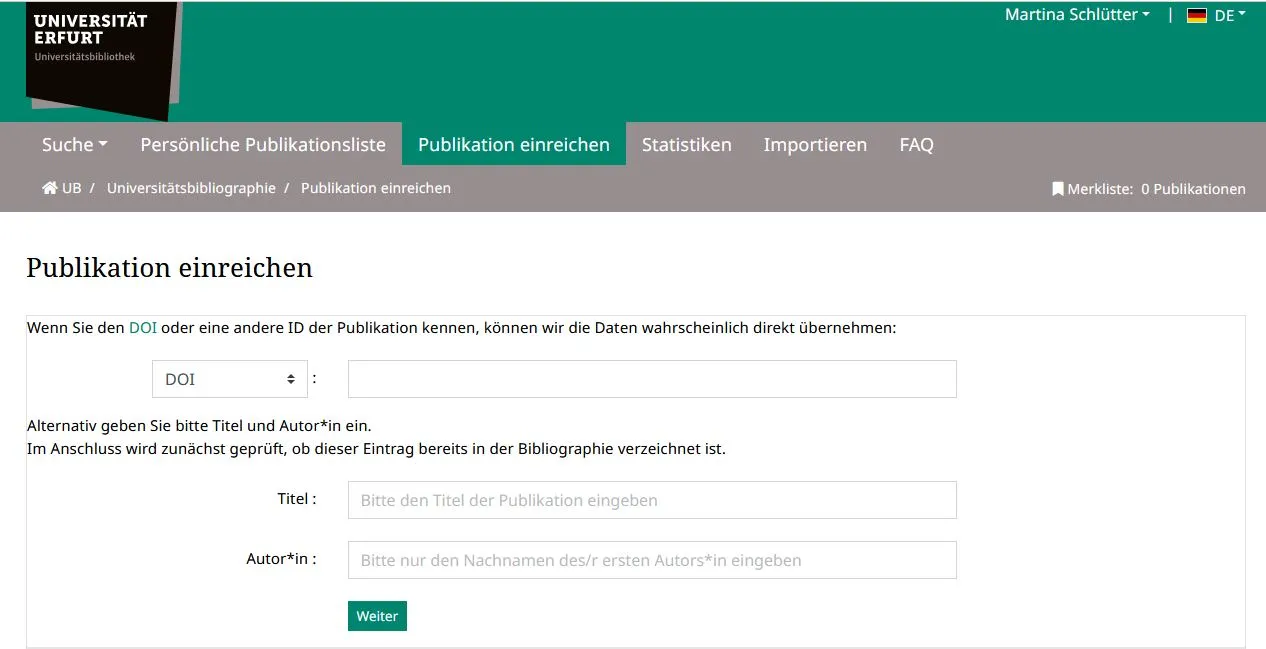
Task: Click the home icon in breadcrumb
Action: point(49,188)
